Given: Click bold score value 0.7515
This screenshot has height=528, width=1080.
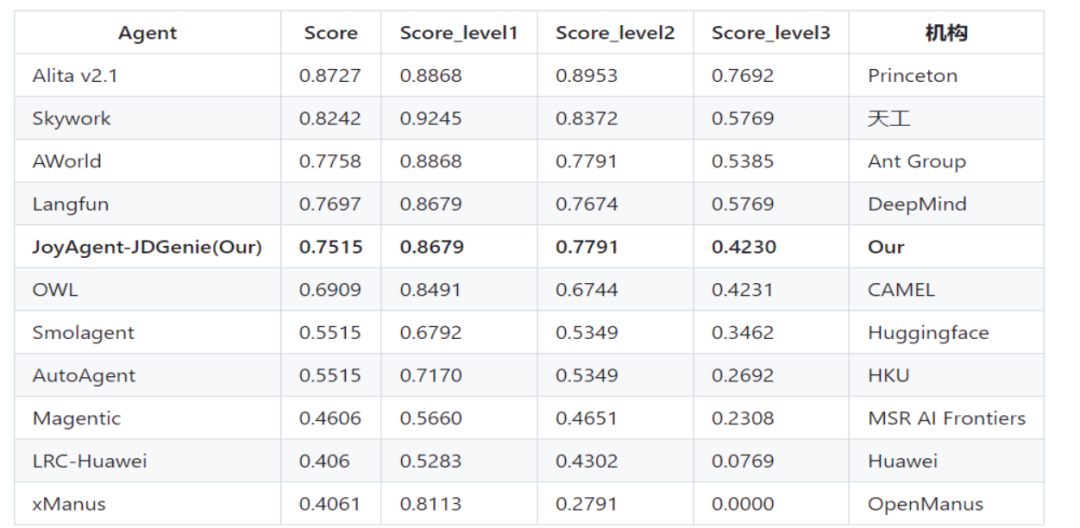Looking at the screenshot, I should pyautogui.click(x=331, y=246).
